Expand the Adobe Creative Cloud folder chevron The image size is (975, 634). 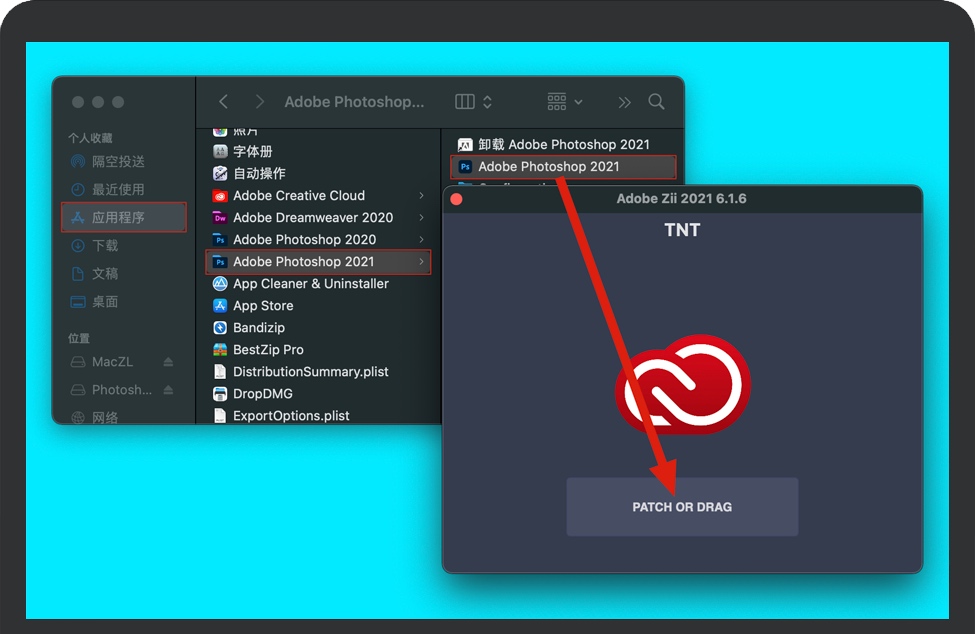coord(422,196)
